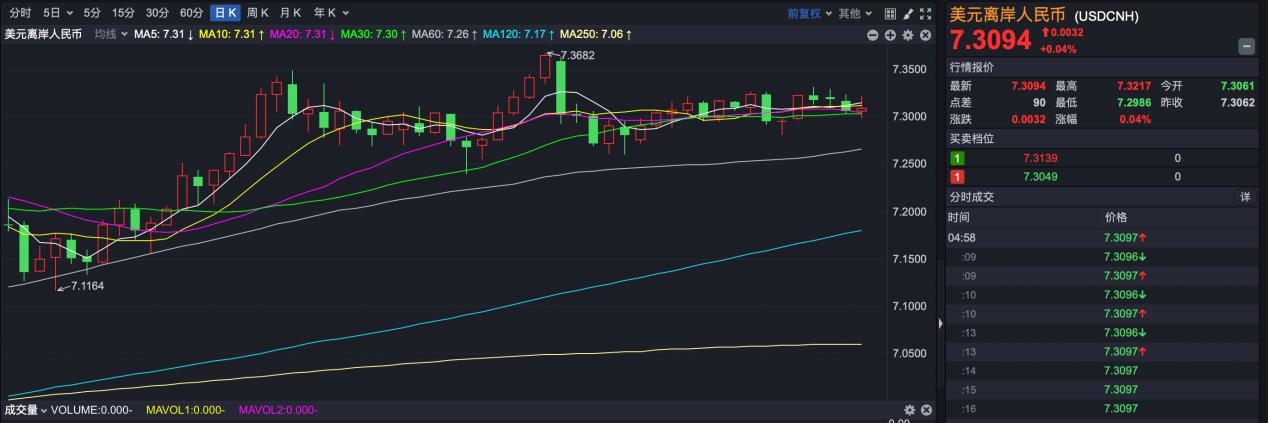Click the 昨收 value 7.3062
The image size is (1268, 423).
click(x=1237, y=103)
